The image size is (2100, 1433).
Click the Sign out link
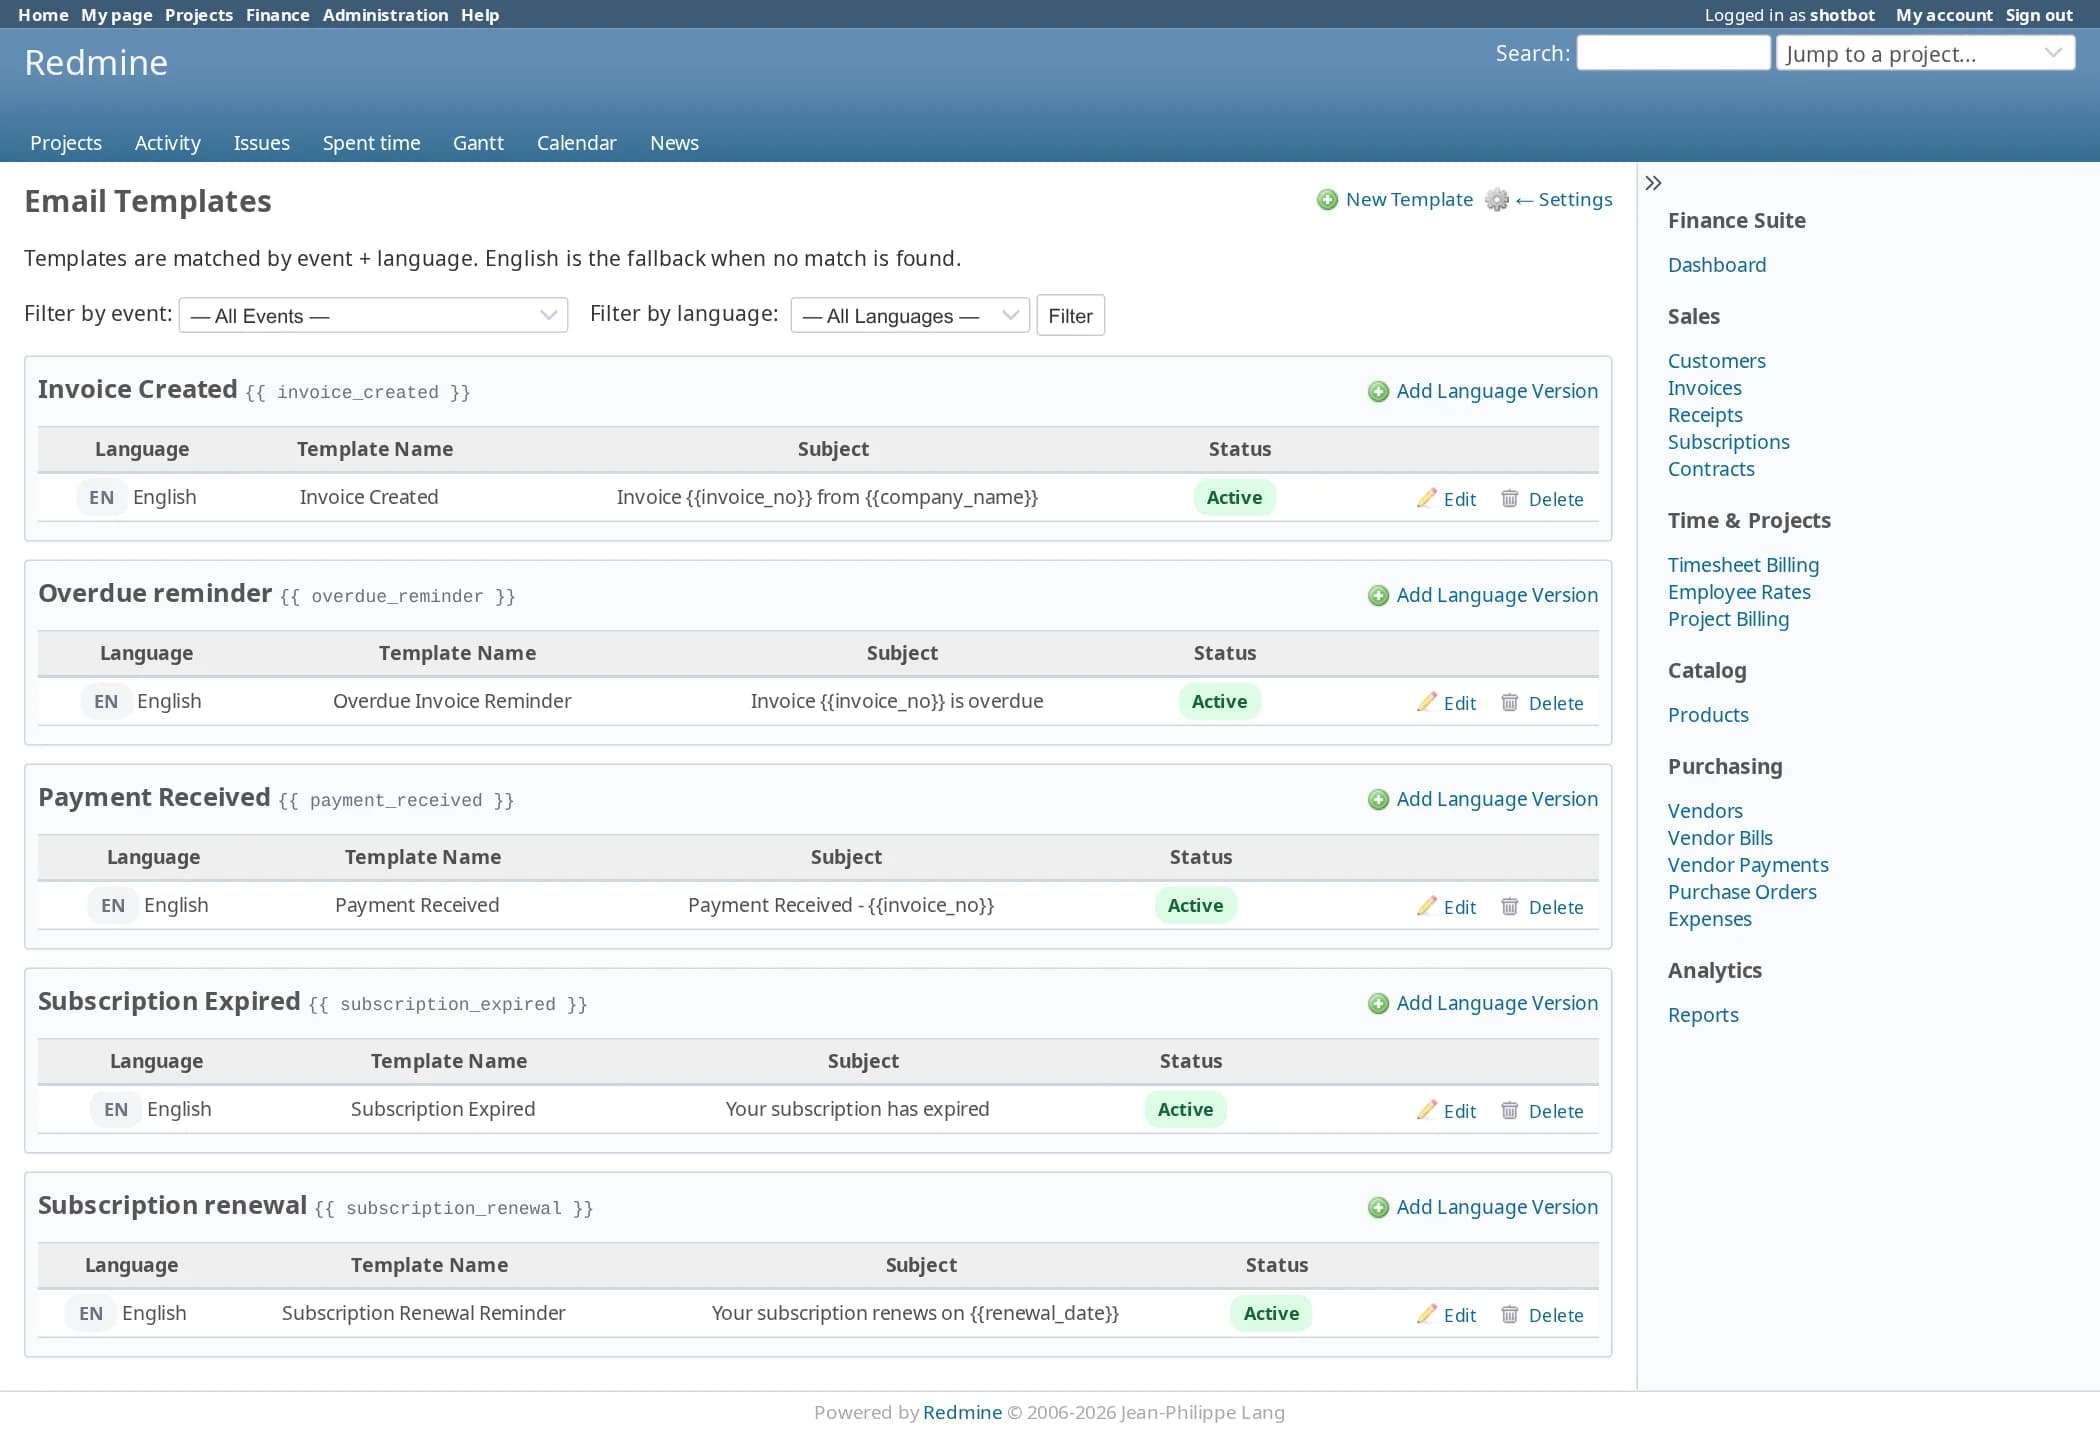coord(2039,15)
